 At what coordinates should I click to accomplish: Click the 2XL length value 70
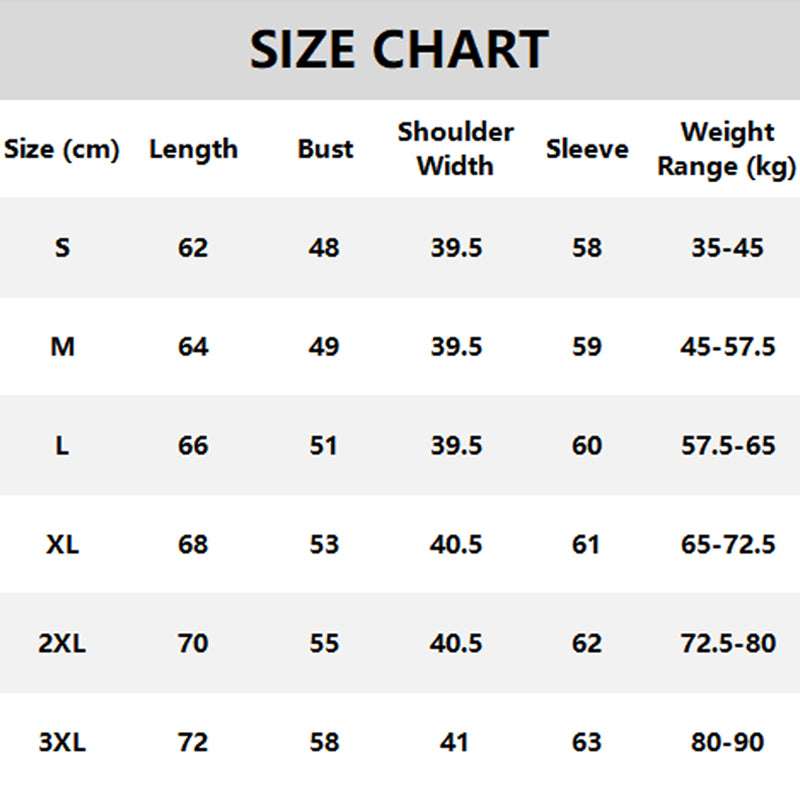point(193,643)
